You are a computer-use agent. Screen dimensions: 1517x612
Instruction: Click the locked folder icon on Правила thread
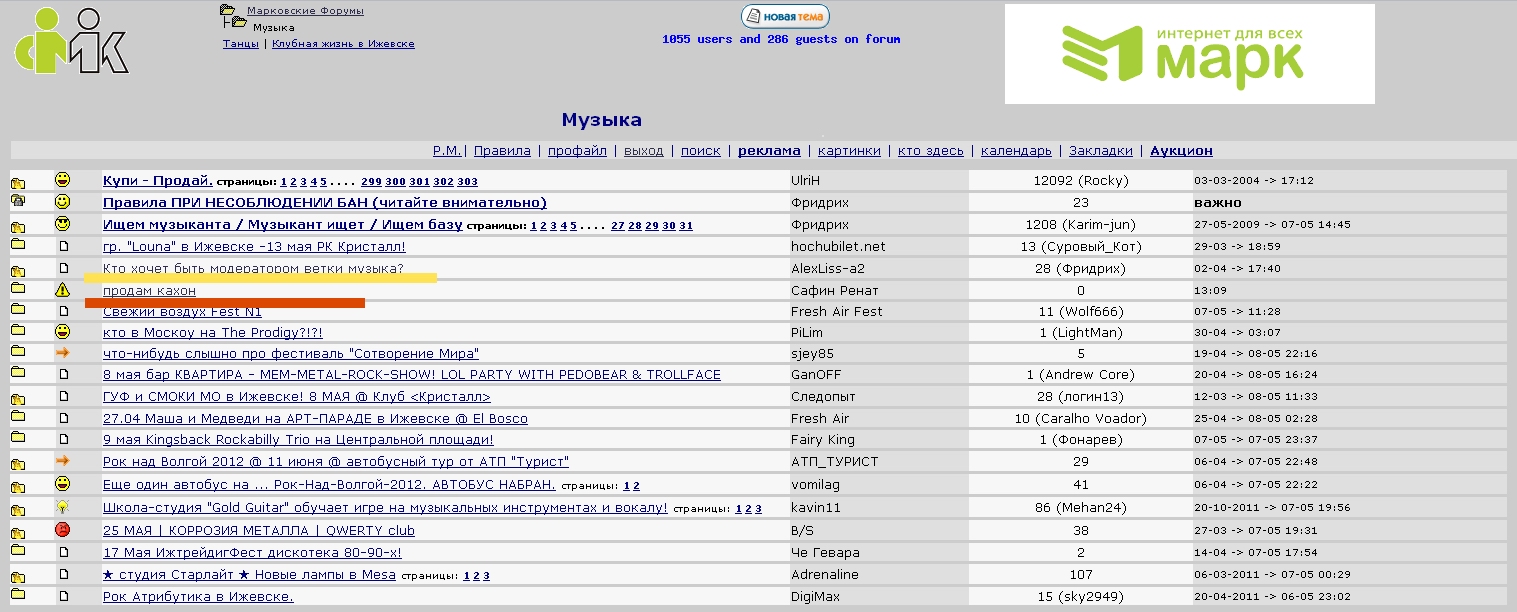[x=18, y=202]
